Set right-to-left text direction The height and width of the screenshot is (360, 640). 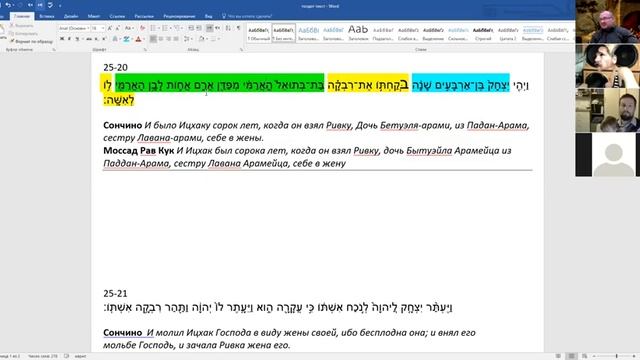coord(218,28)
